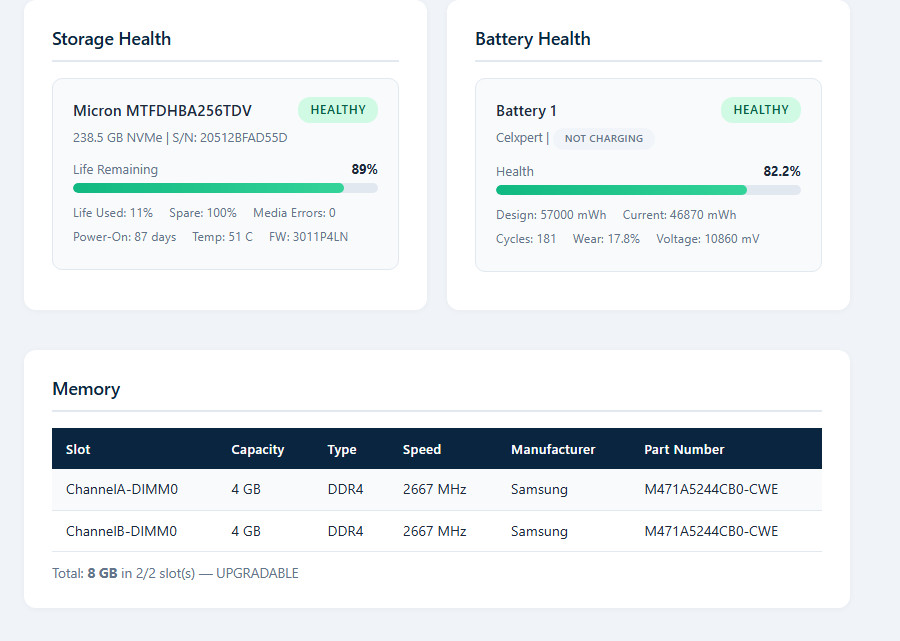The width and height of the screenshot is (900, 641).
Task: Click the Wear: 17.8% stat
Action: (606, 239)
